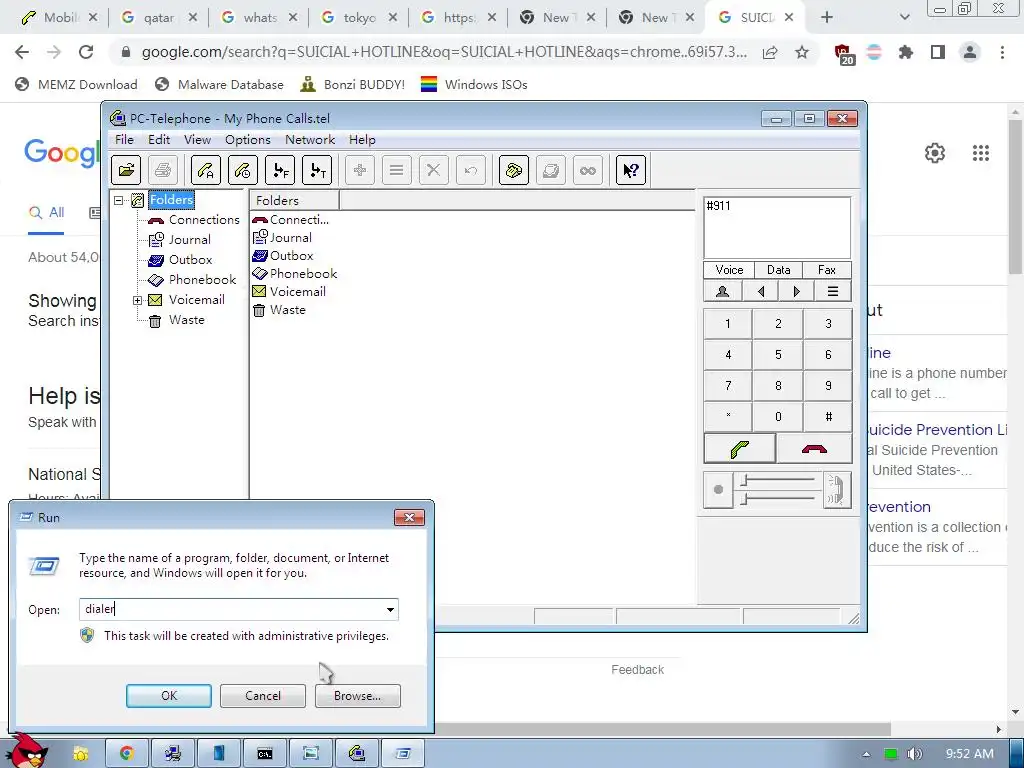Bookmark page with the star icon

click(x=802, y=52)
